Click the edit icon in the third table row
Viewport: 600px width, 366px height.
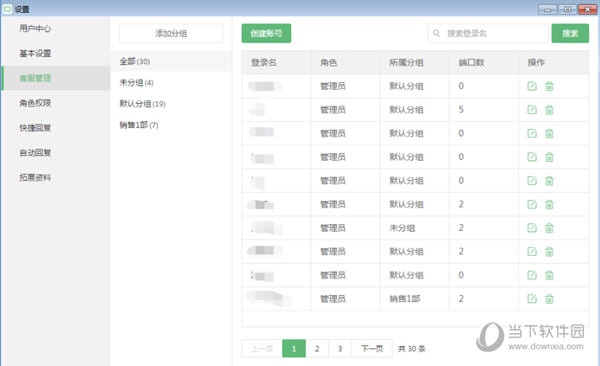(x=532, y=133)
